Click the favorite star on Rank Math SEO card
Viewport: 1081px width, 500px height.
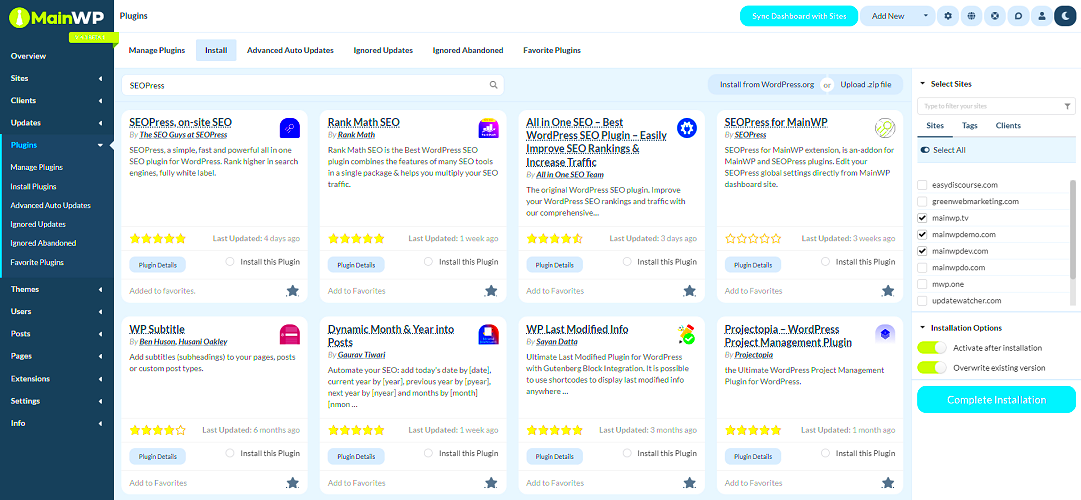click(491, 291)
